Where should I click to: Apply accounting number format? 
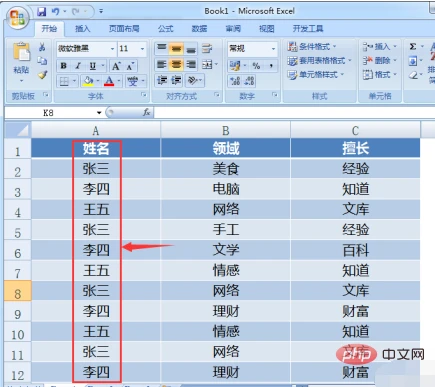[235, 66]
